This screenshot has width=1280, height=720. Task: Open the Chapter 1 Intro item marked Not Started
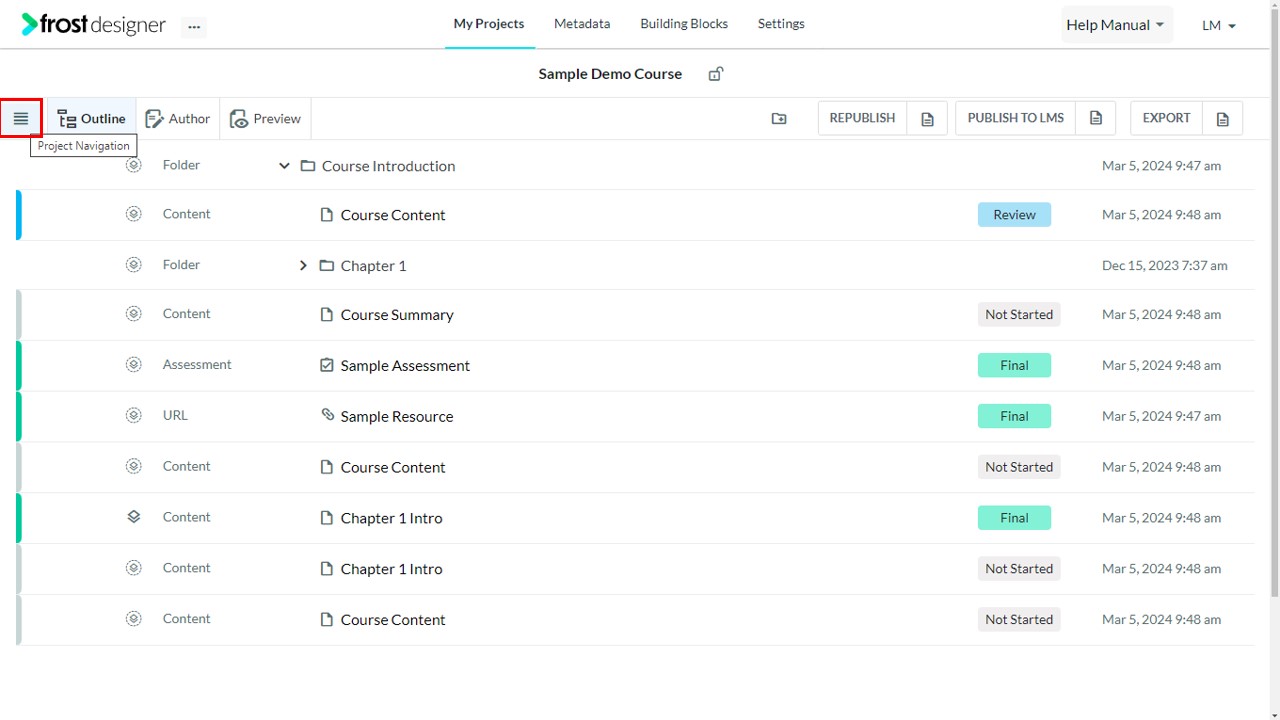click(391, 569)
